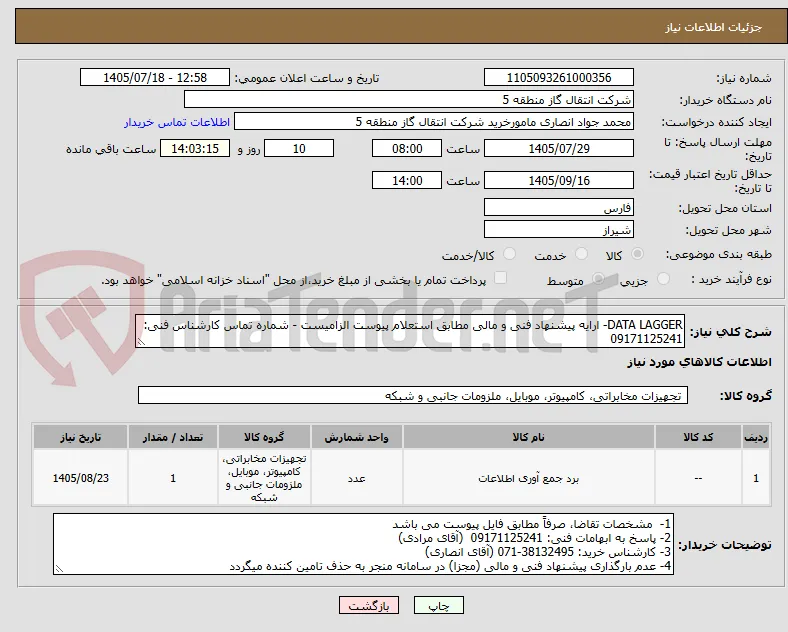Select the جزیی purchase type radio
The image size is (788, 632).
(x=663, y=278)
